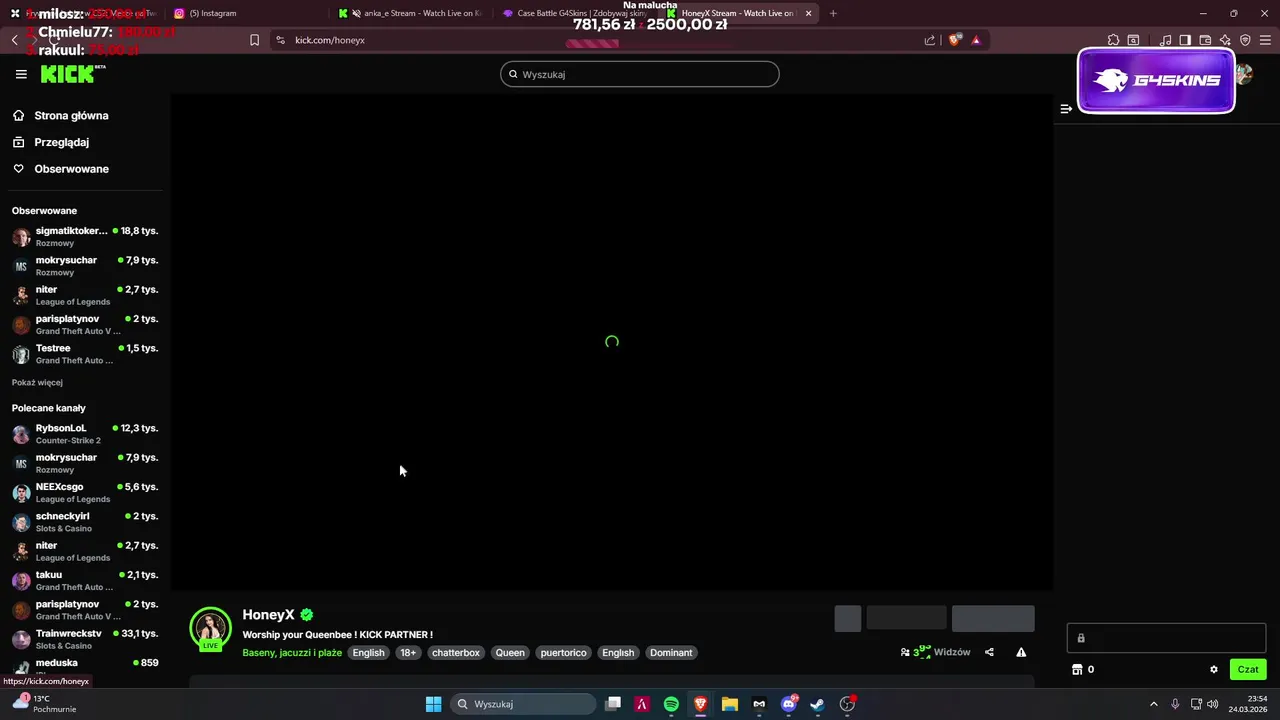
Task: Open the chat settings gear
Action: 1214,670
